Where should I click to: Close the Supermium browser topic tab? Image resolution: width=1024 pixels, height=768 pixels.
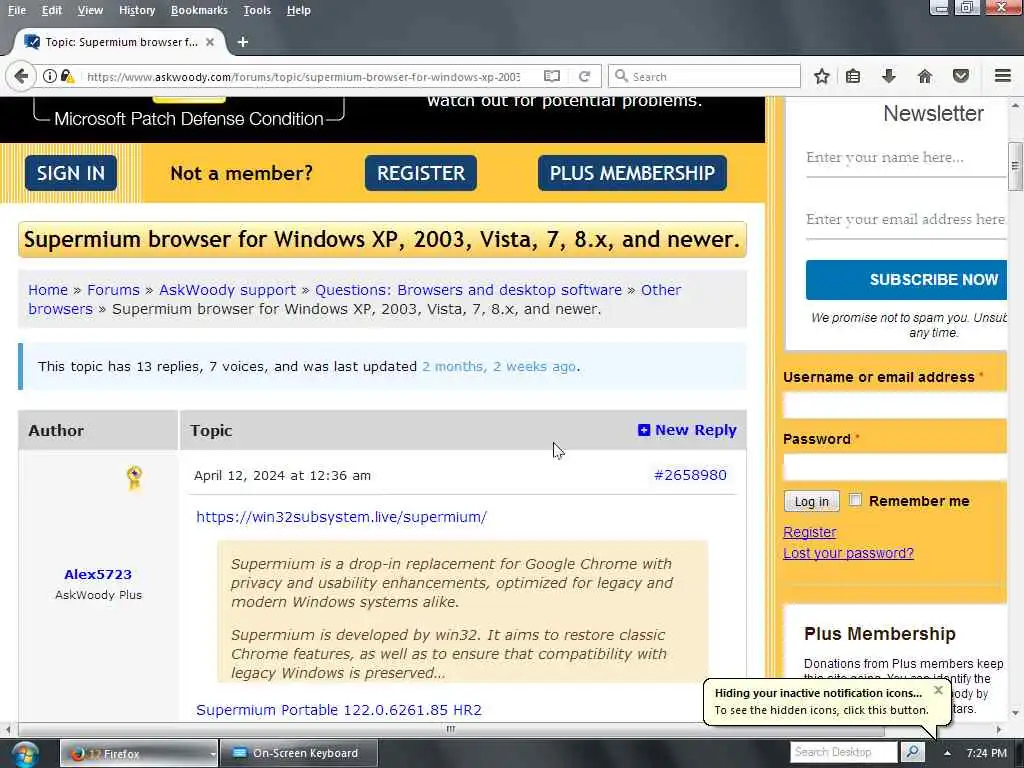pos(210,42)
